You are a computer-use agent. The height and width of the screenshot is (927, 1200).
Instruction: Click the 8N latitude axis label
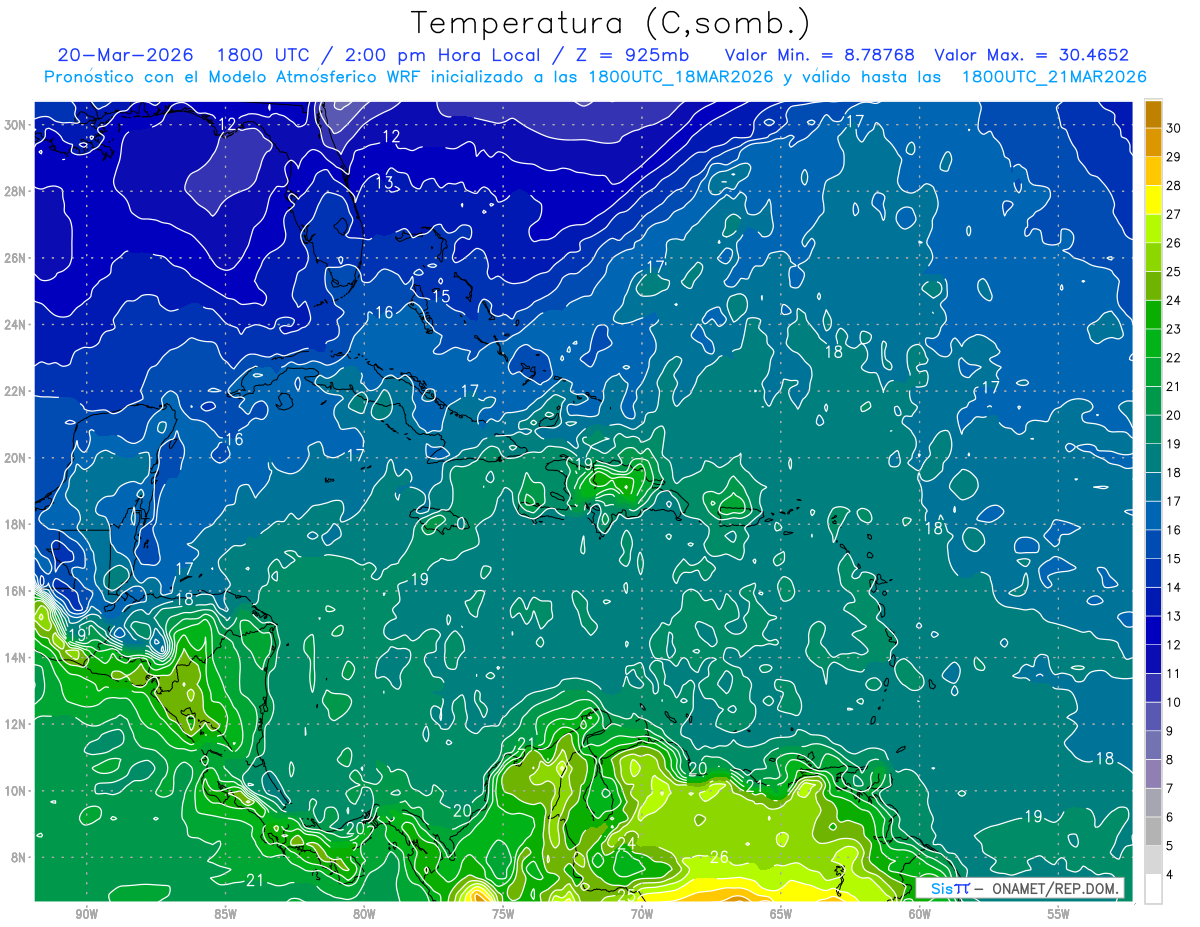point(19,857)
